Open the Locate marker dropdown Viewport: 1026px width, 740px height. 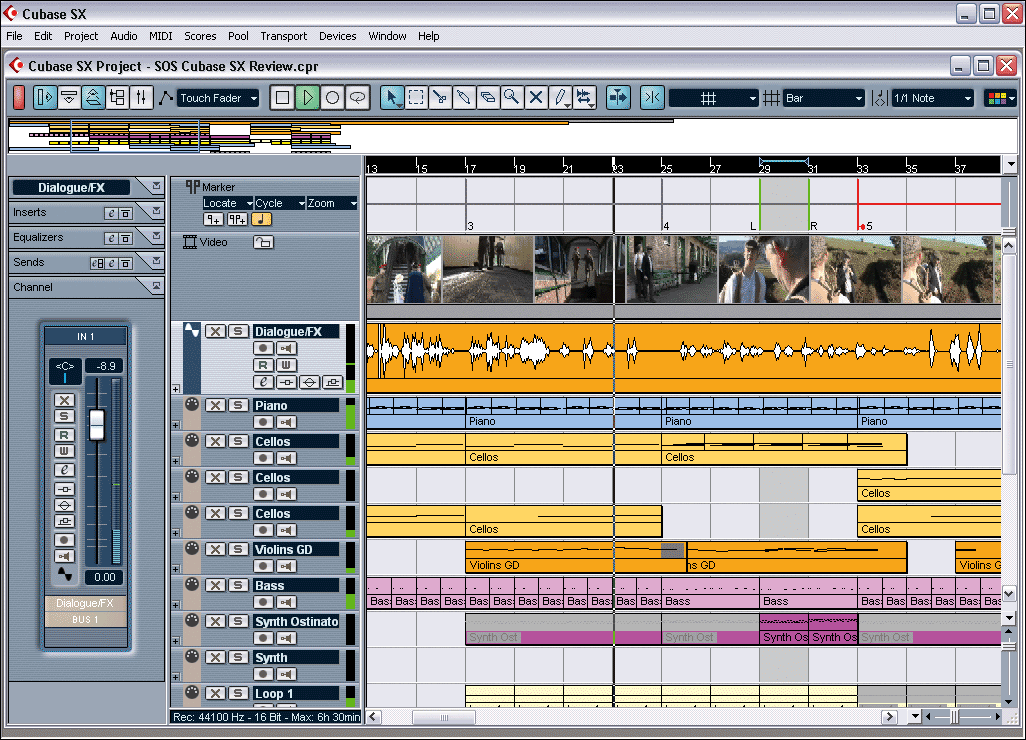pyautogui.click(x=228, y=203)
